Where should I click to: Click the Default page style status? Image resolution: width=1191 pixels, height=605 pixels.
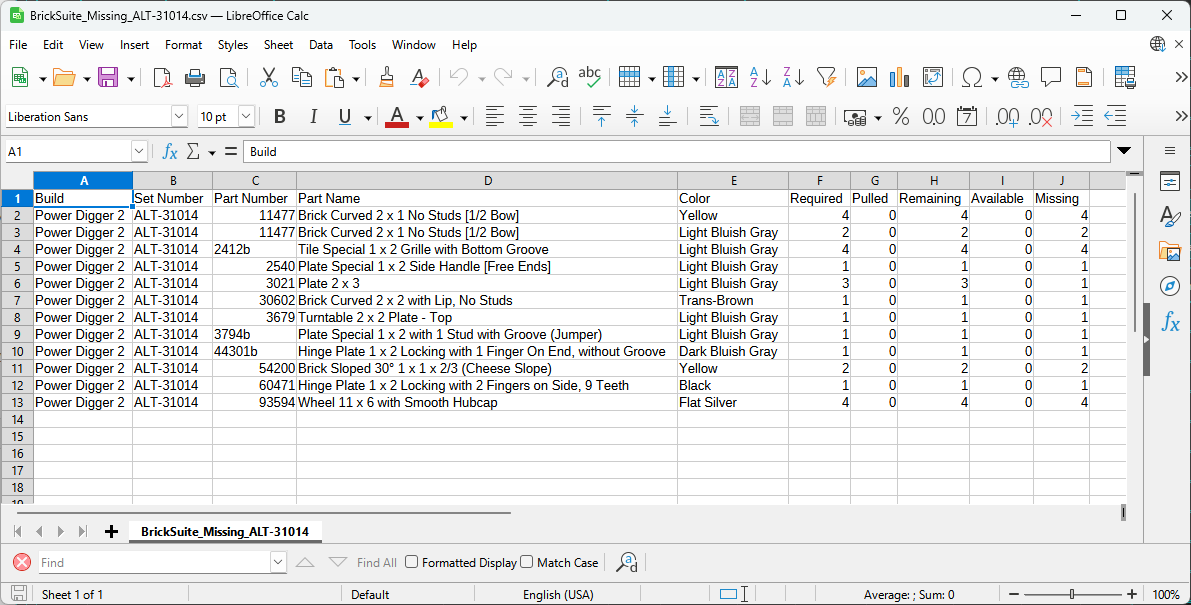371,594
